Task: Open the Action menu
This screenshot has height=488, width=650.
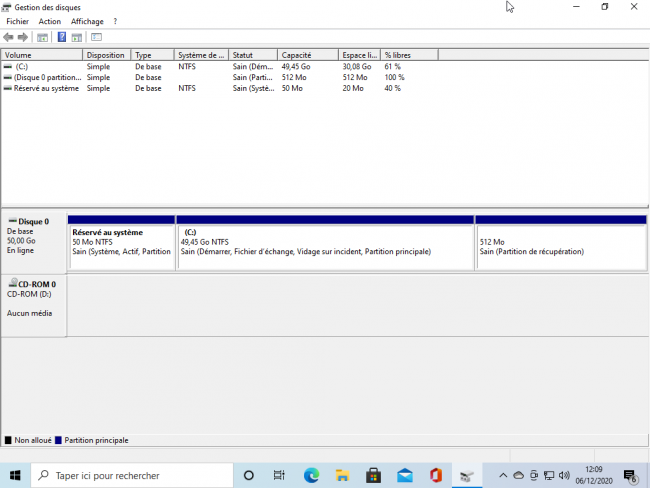Action: tap(49, 21)
